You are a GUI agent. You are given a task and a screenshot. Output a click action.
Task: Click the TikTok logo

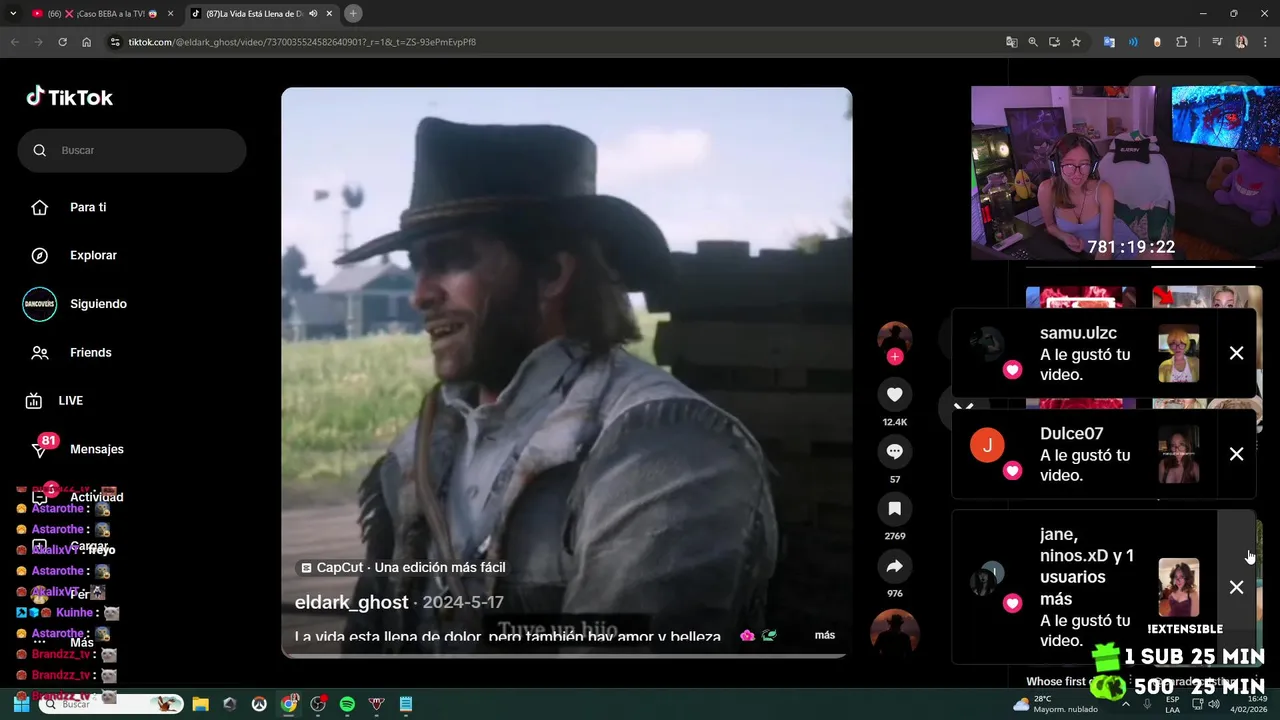pyautogui.click(x=69, y=97)
